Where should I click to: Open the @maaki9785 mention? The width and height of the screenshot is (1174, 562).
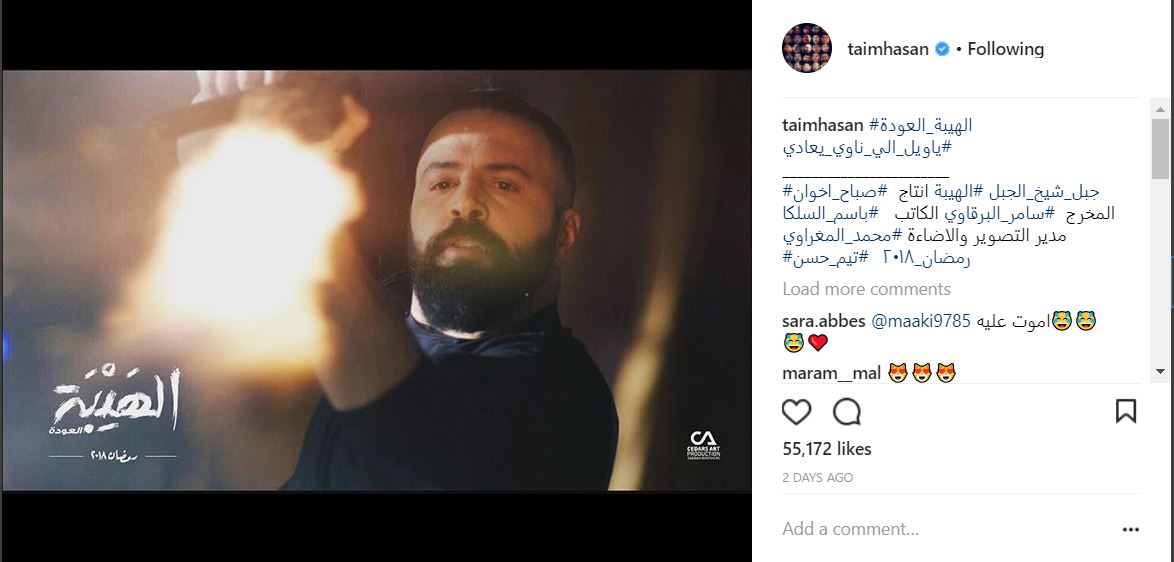[x=921, y=321]
